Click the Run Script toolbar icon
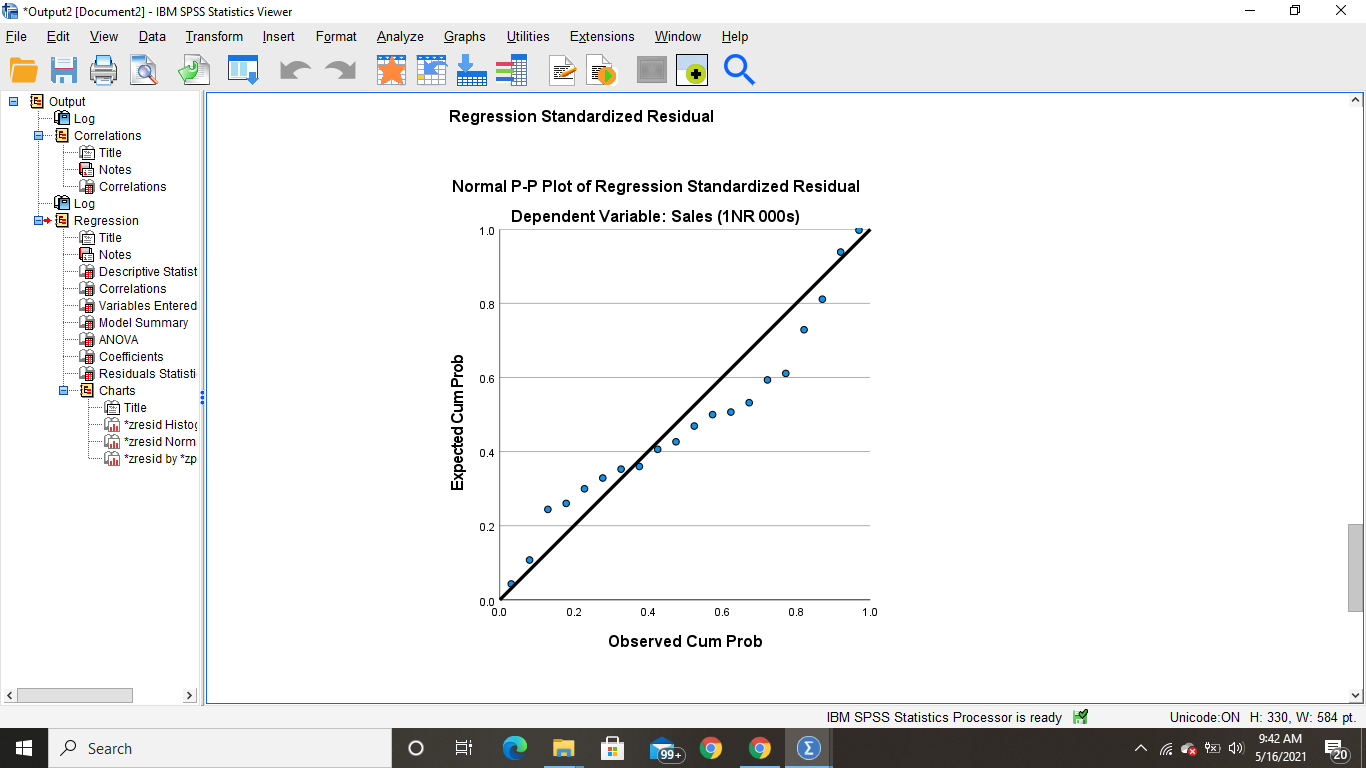 602,70
